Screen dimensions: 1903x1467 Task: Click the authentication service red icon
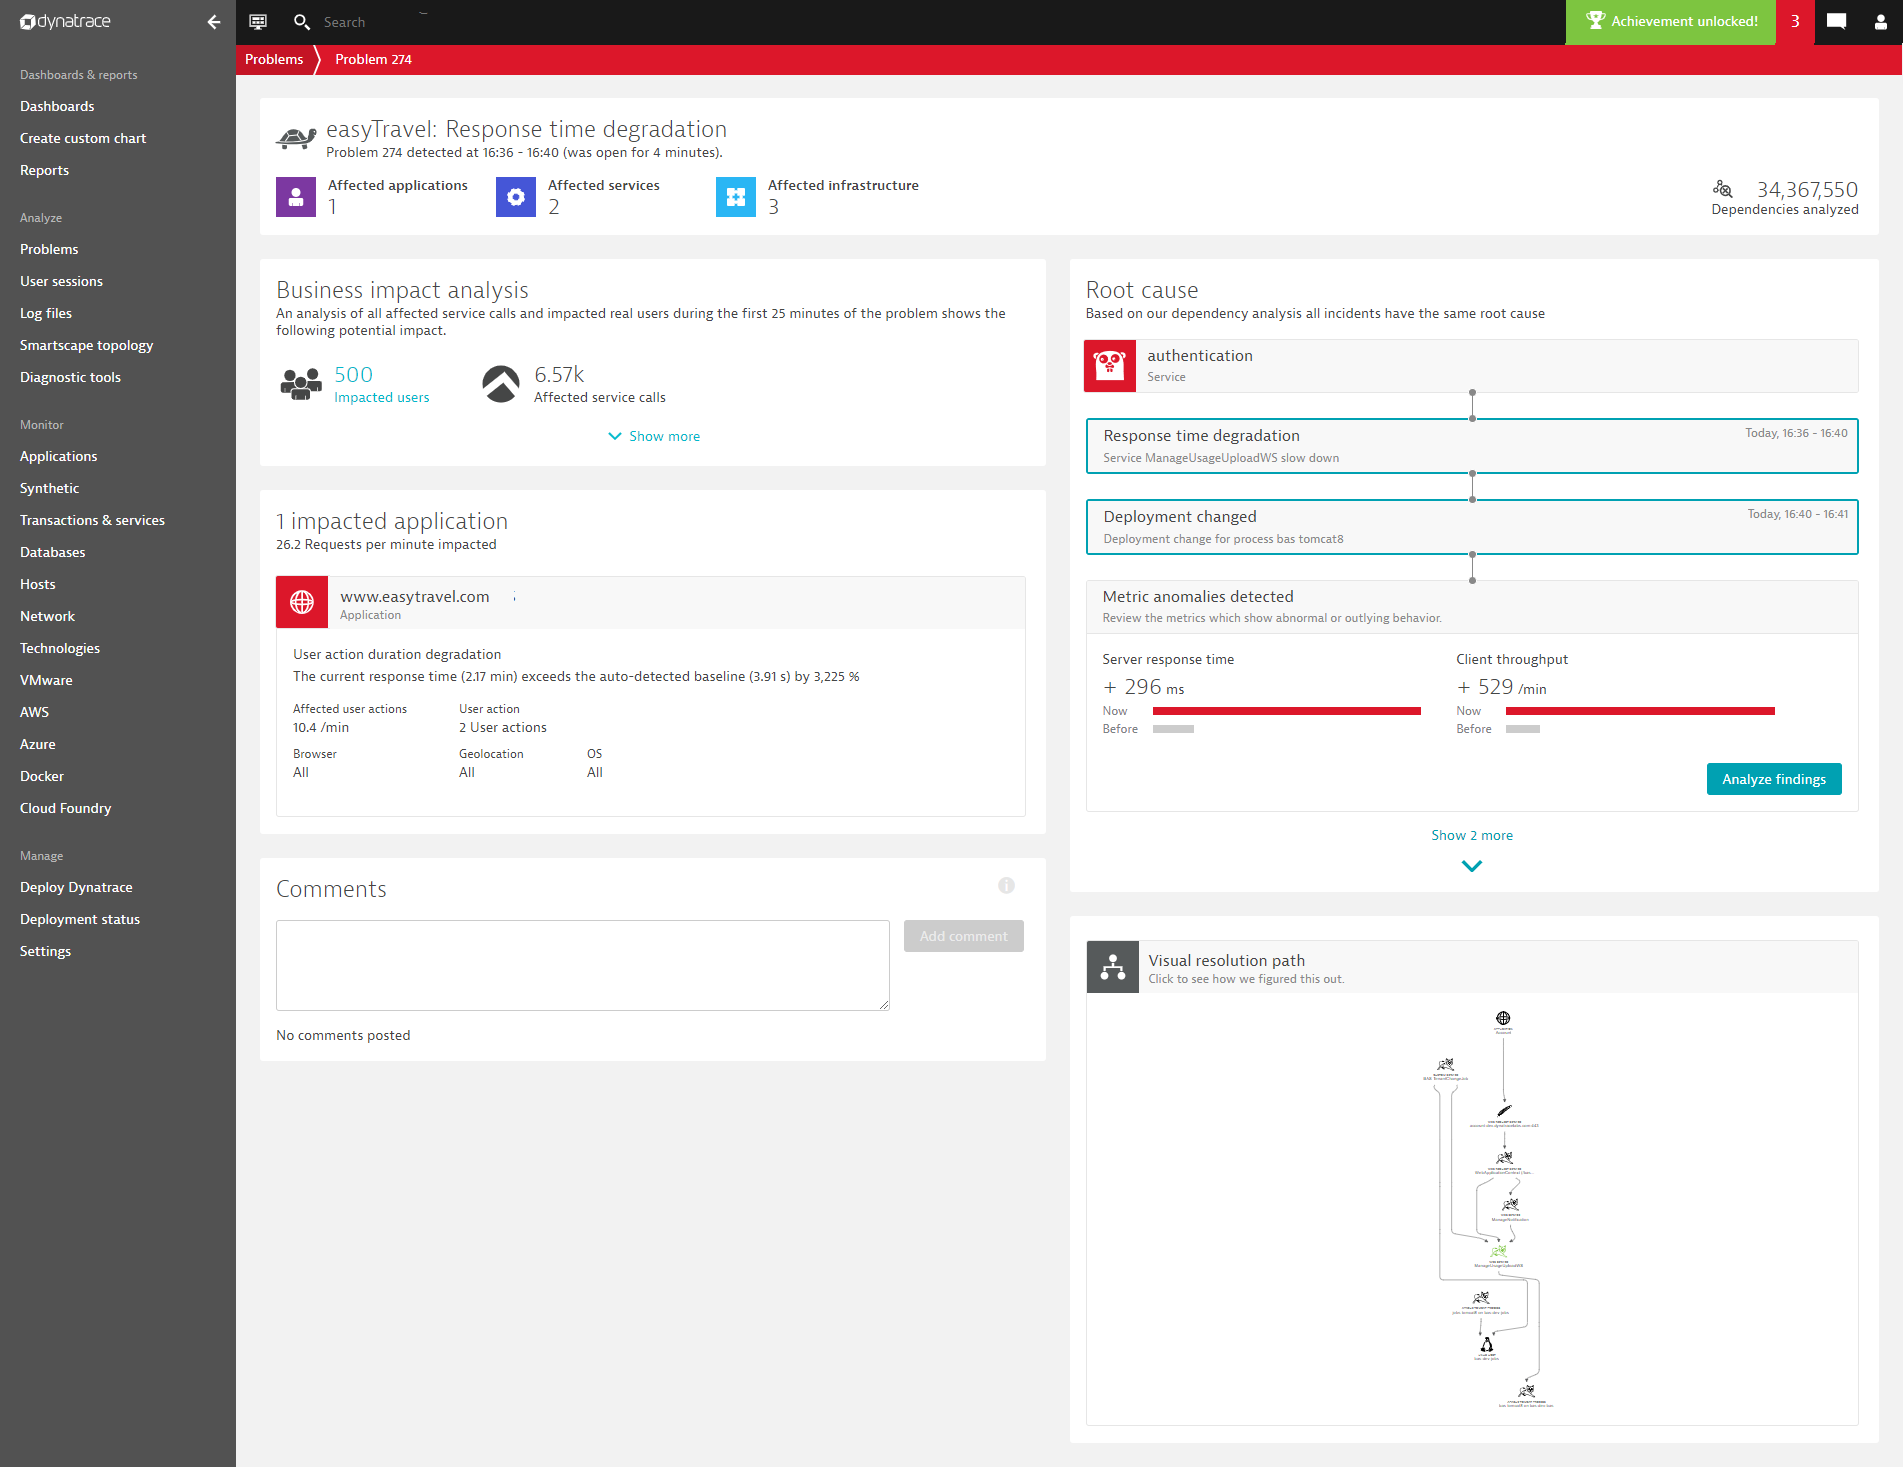click(x=1110, y=366)
